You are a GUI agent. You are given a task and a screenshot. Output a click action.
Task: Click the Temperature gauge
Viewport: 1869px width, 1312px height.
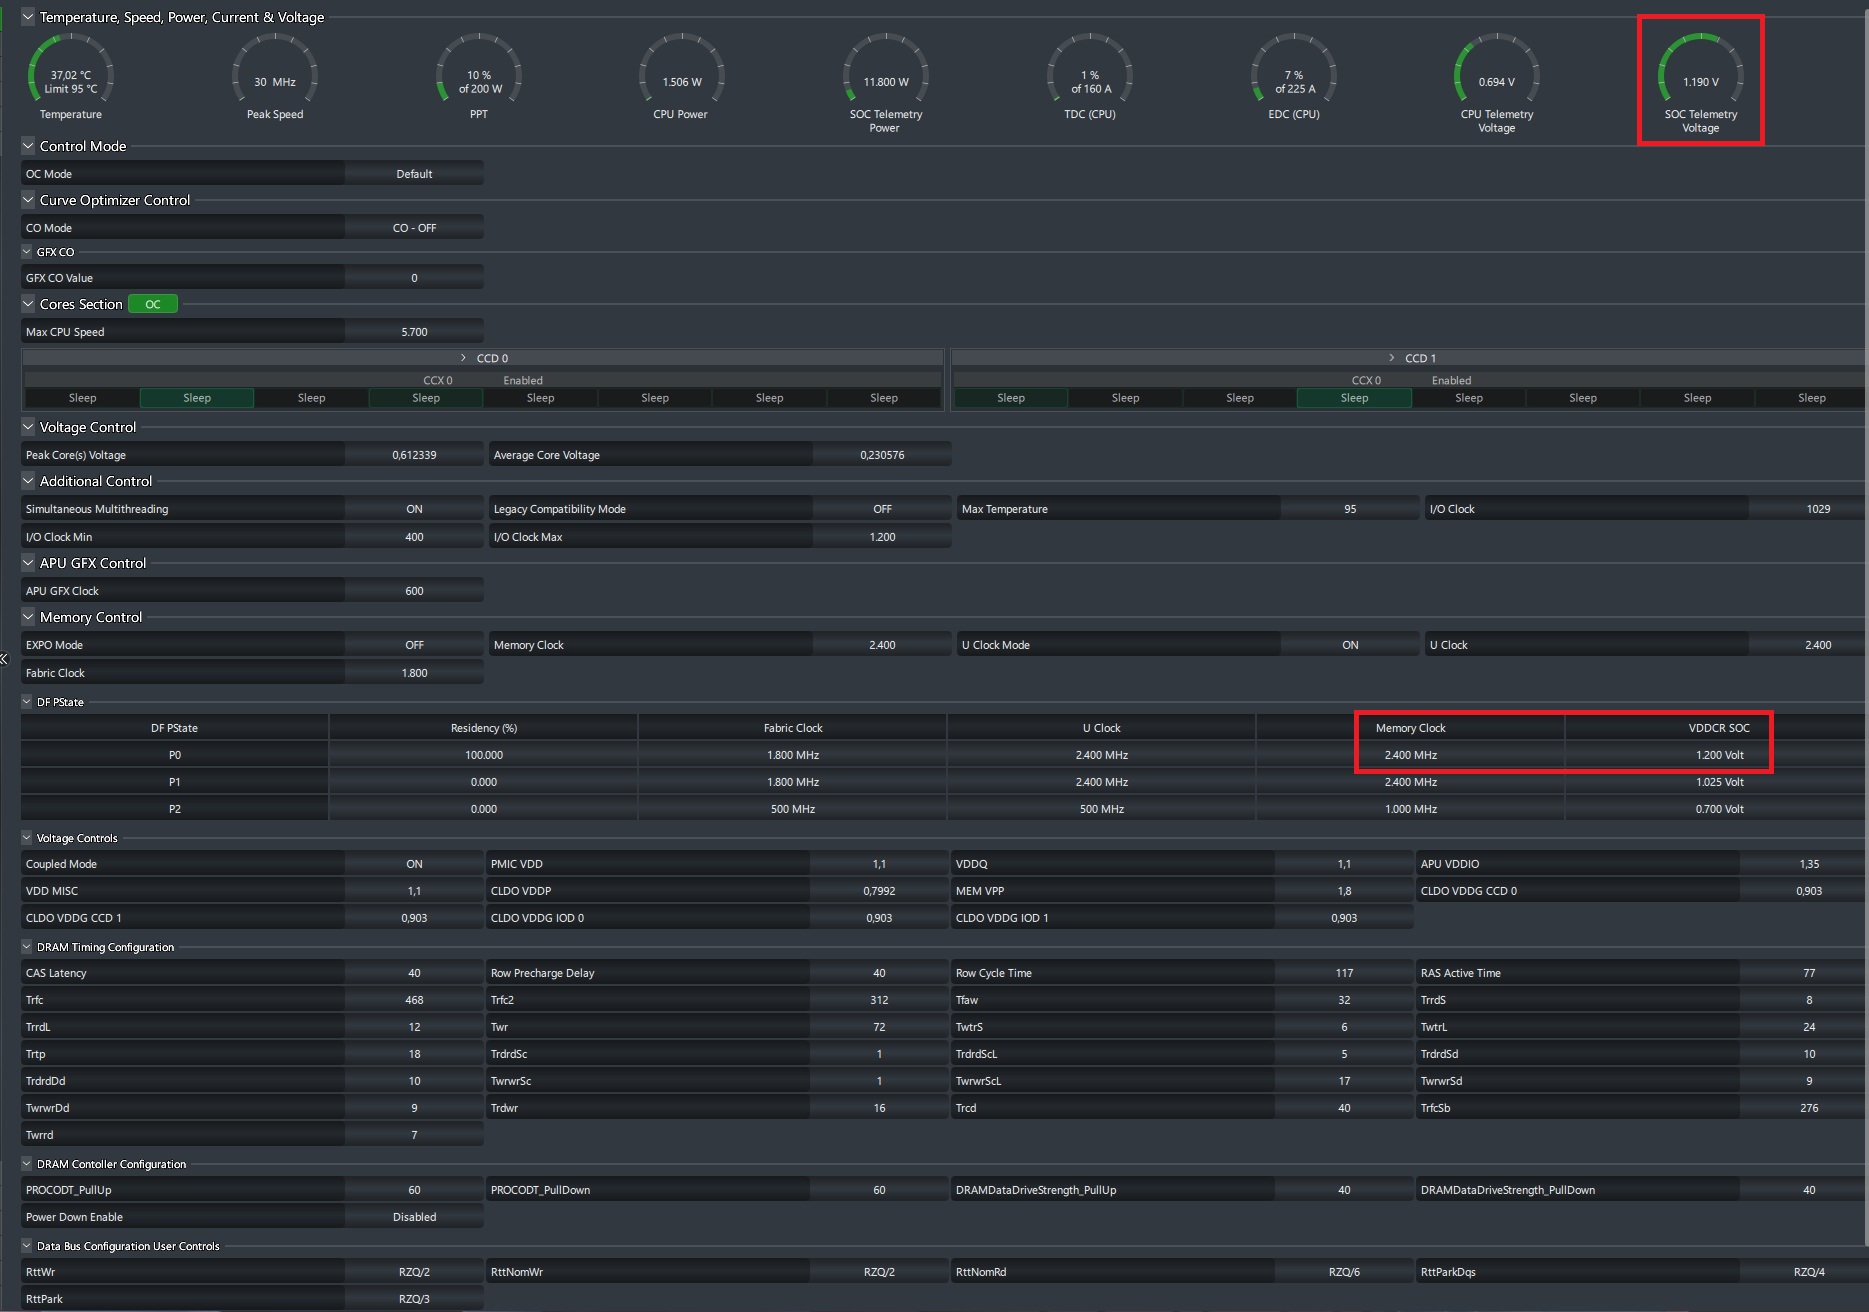click(x=71, y=77)
